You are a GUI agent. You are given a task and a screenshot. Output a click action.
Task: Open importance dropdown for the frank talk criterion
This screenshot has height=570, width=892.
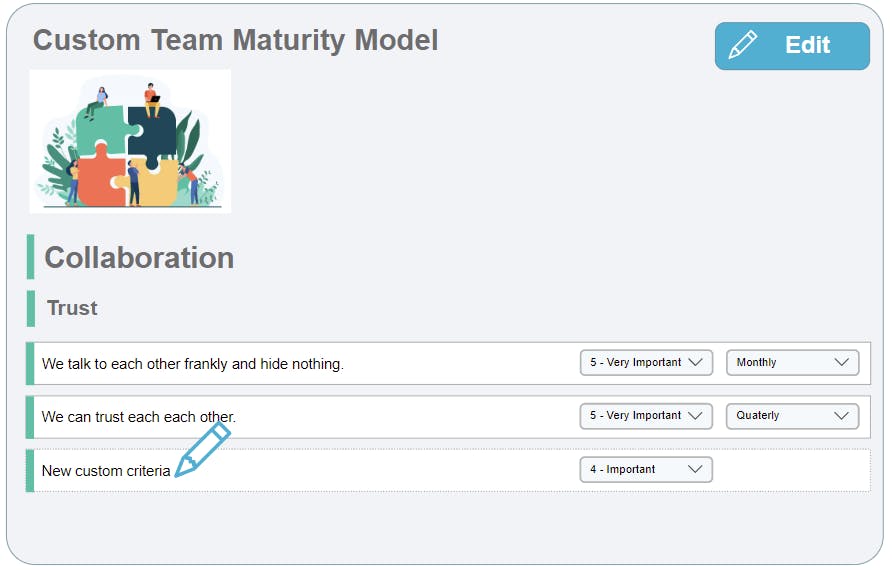pyautogui.click(x=645, y=363)
